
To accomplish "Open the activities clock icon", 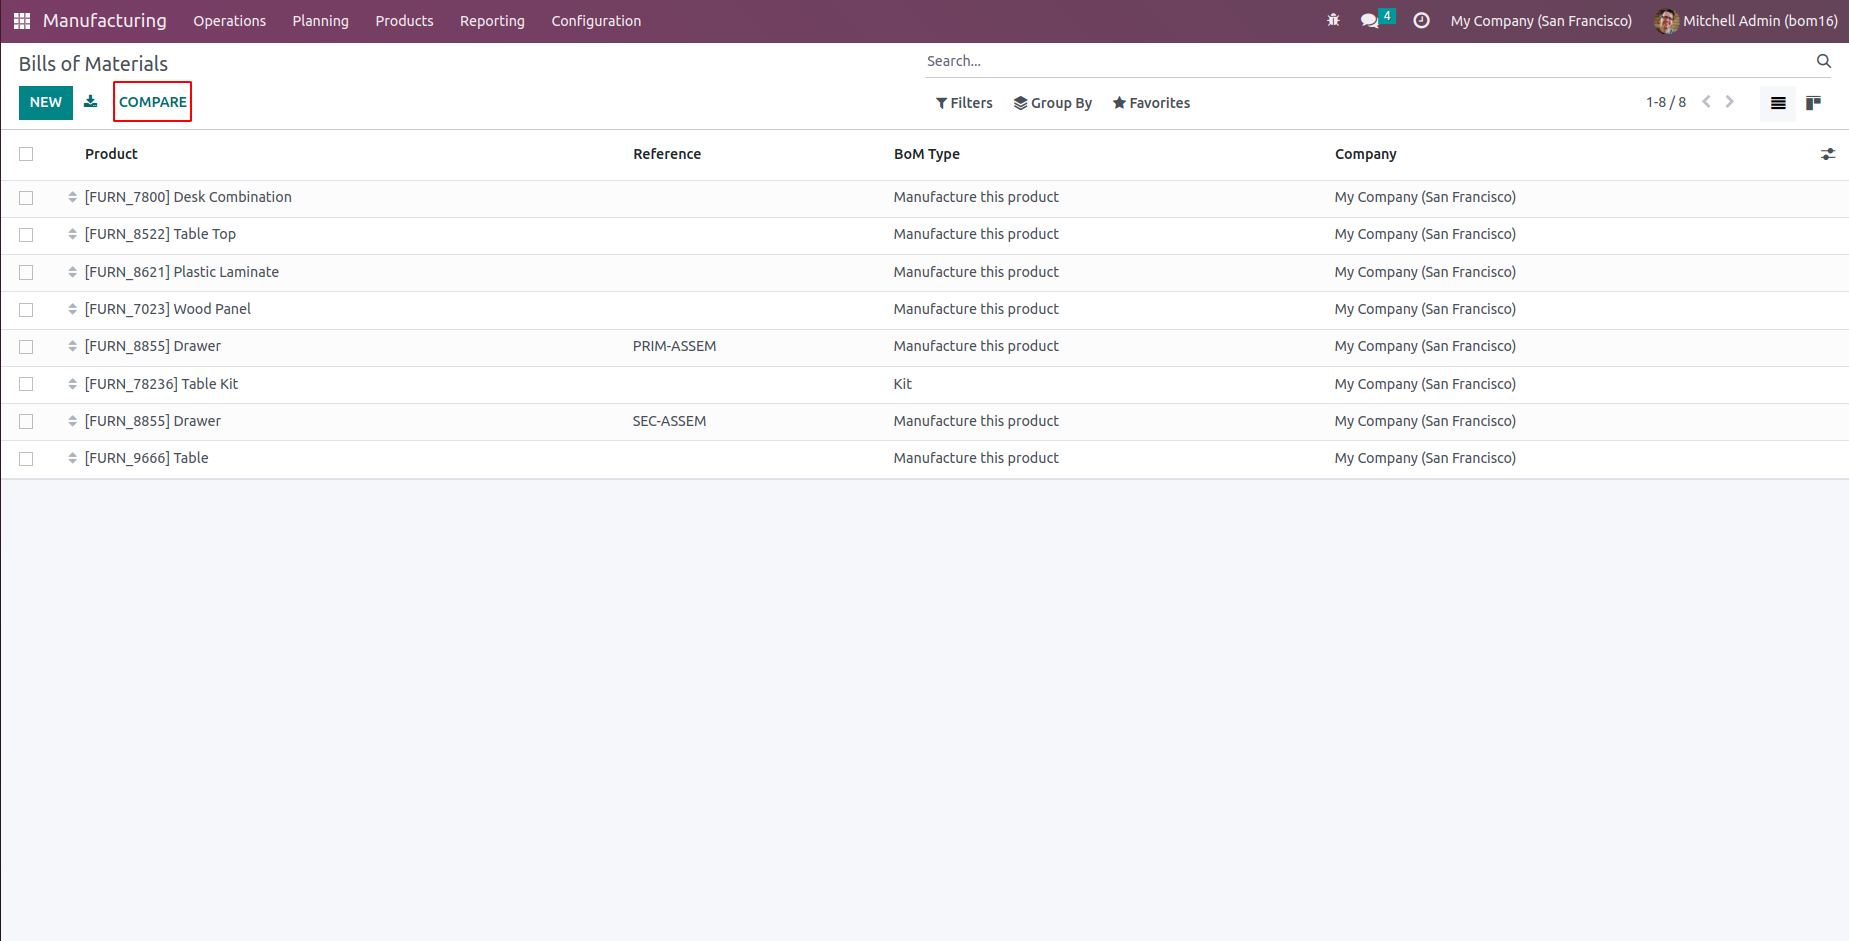I will click(1421, 20).
